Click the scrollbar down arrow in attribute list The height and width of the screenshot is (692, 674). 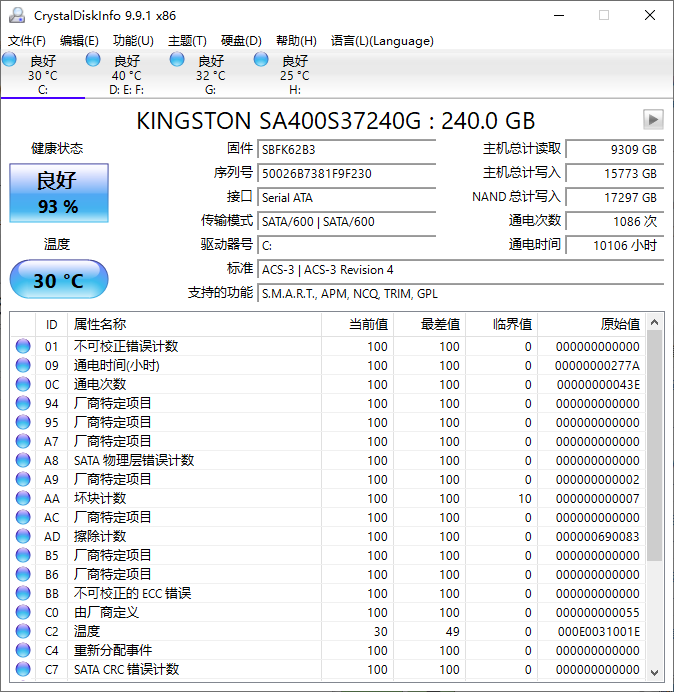pyautogui.click(x=655, y=672)
